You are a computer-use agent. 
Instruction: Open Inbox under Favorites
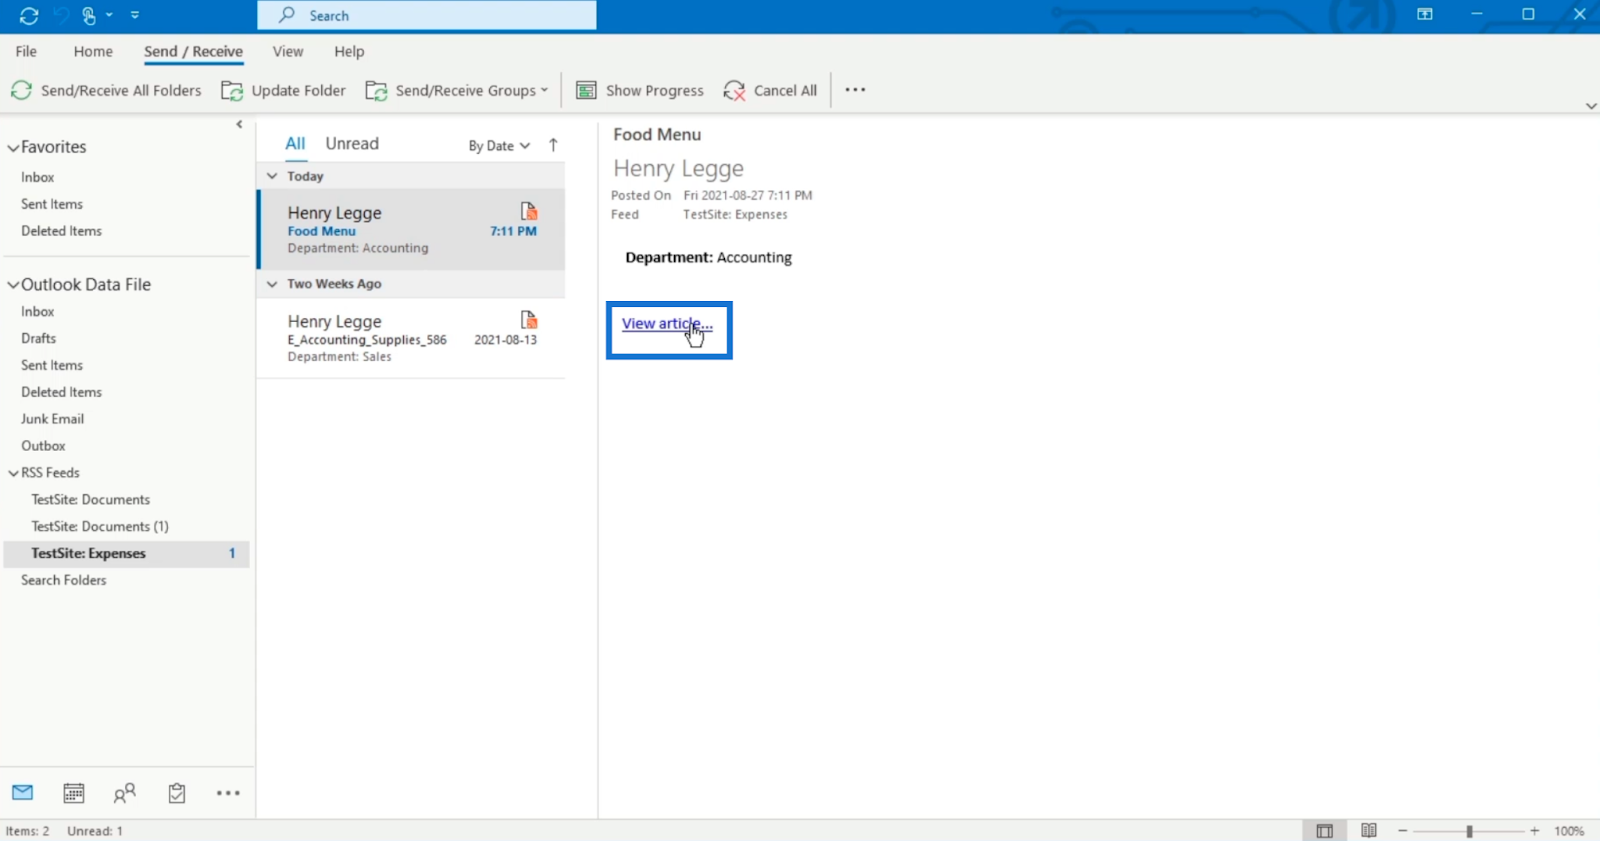(x=38, y=177)
